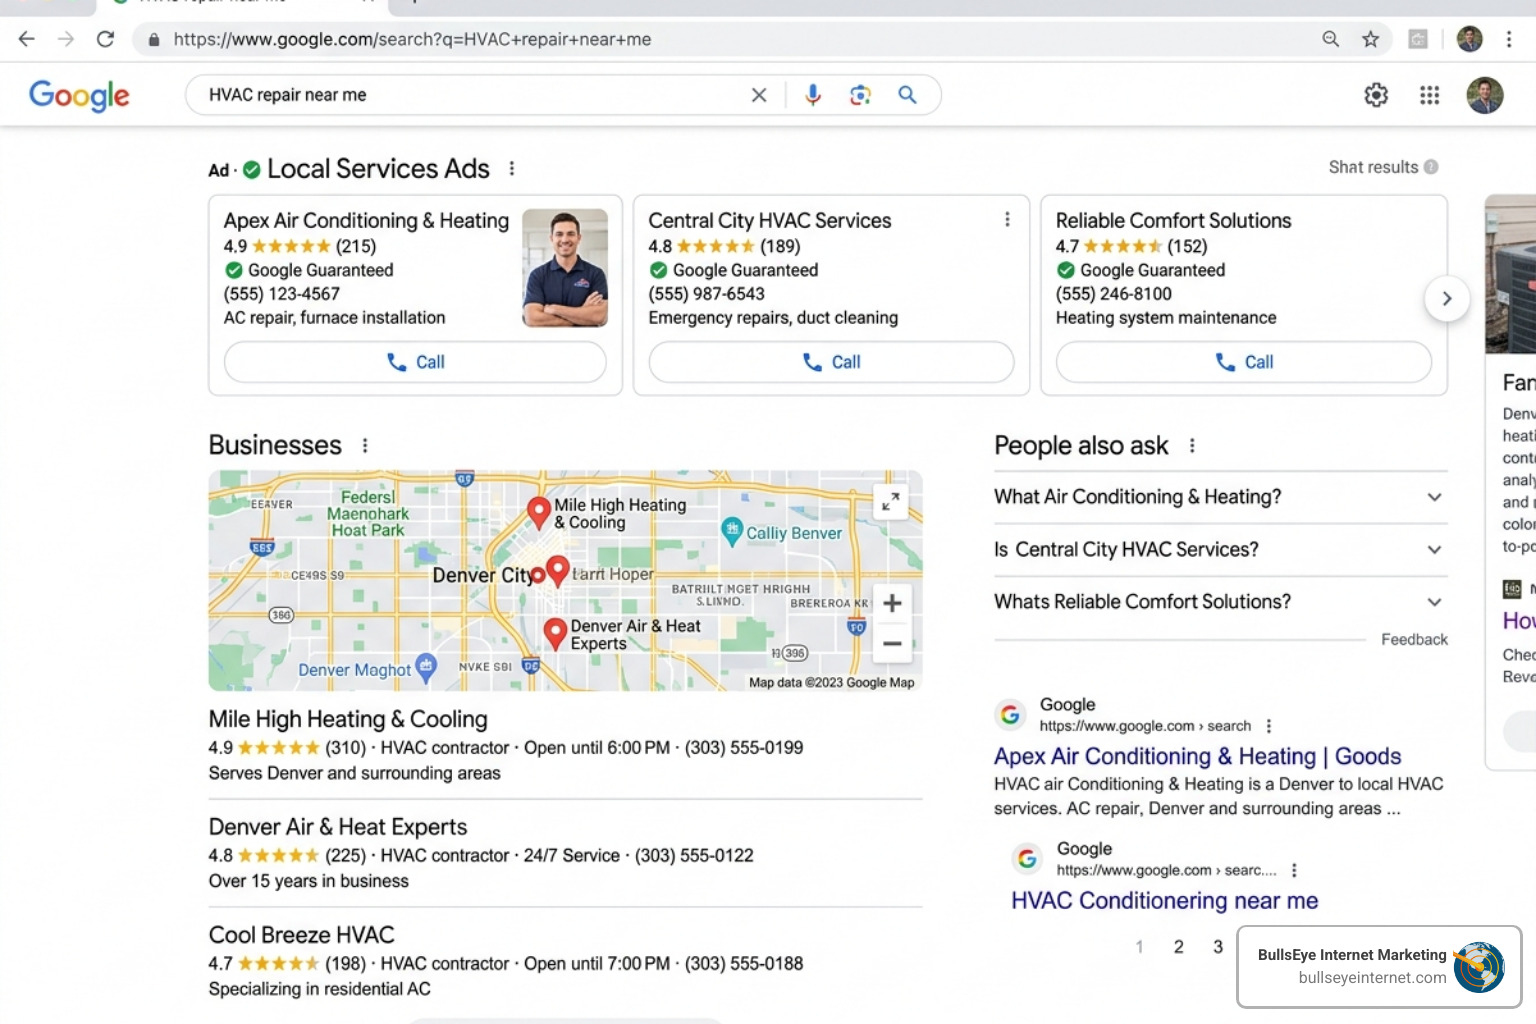The height and width of the screenshot is (1024, 1536).
Task: Open Chrome's three-dot menu
Action: pos(1508,39)
